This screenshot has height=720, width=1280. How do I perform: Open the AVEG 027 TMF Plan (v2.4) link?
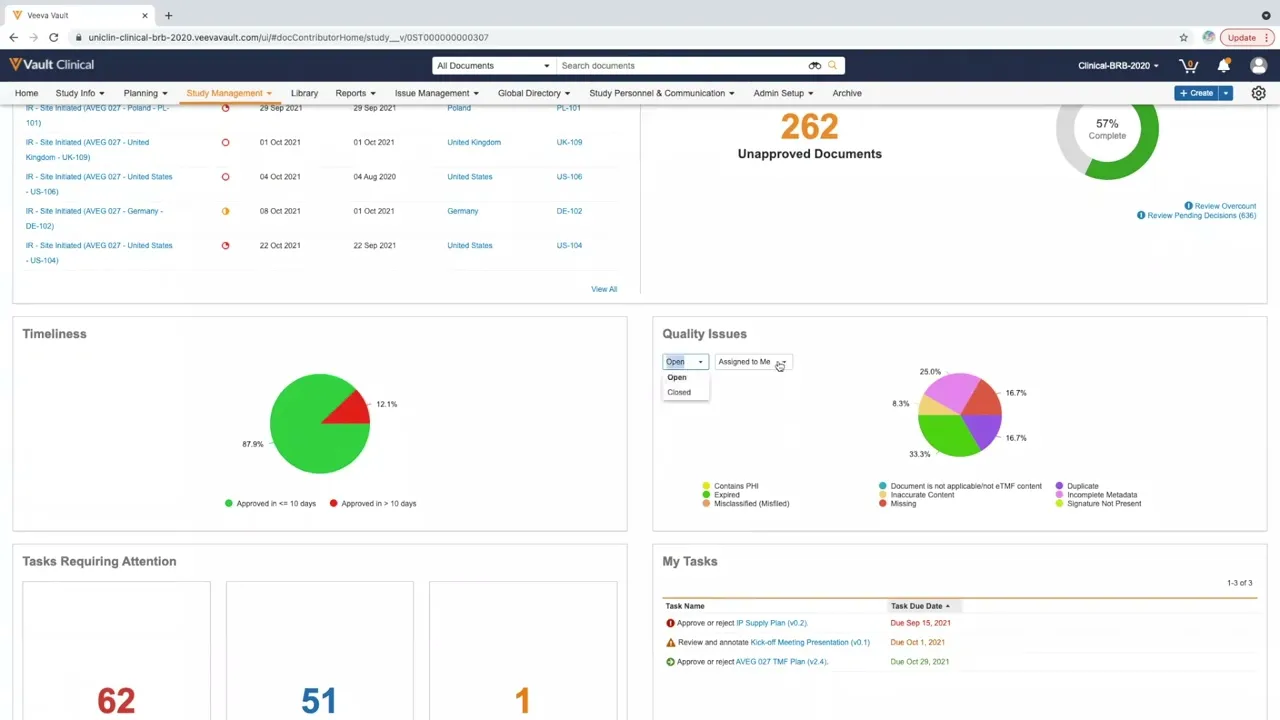[x=781, y=662]
